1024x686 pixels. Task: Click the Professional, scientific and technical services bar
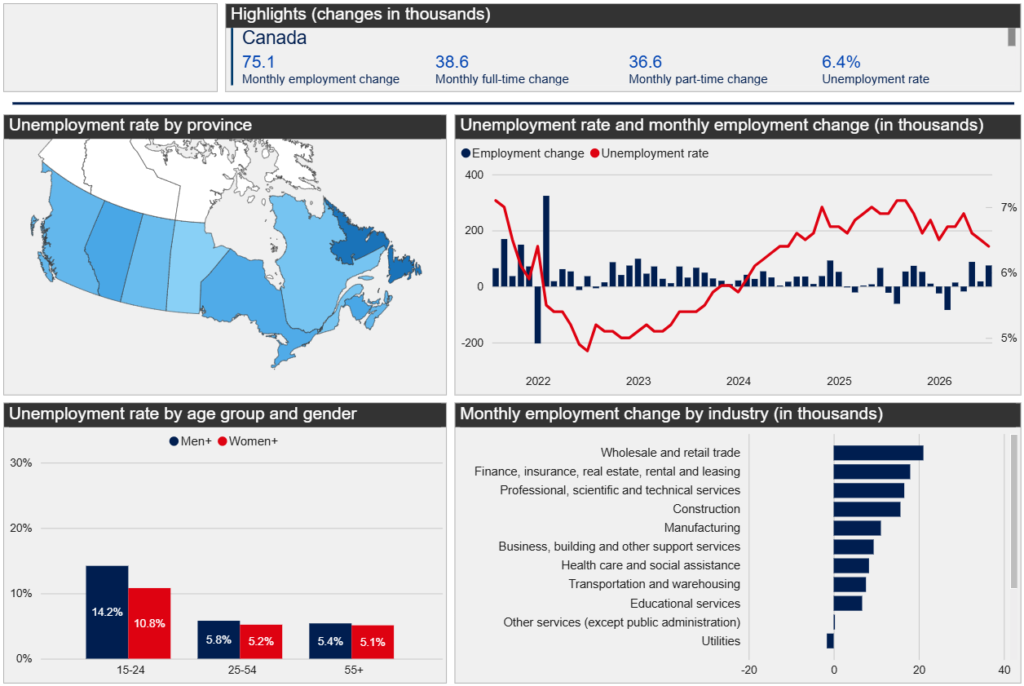[869, 491]
